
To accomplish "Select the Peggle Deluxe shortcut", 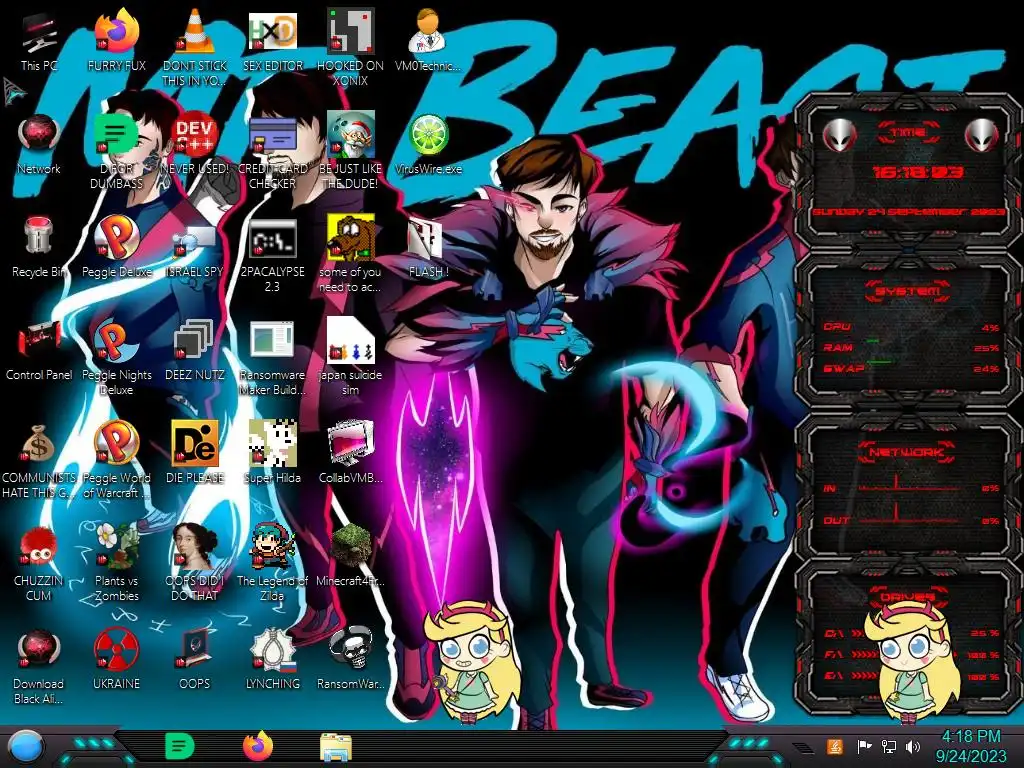I will 117,238.
